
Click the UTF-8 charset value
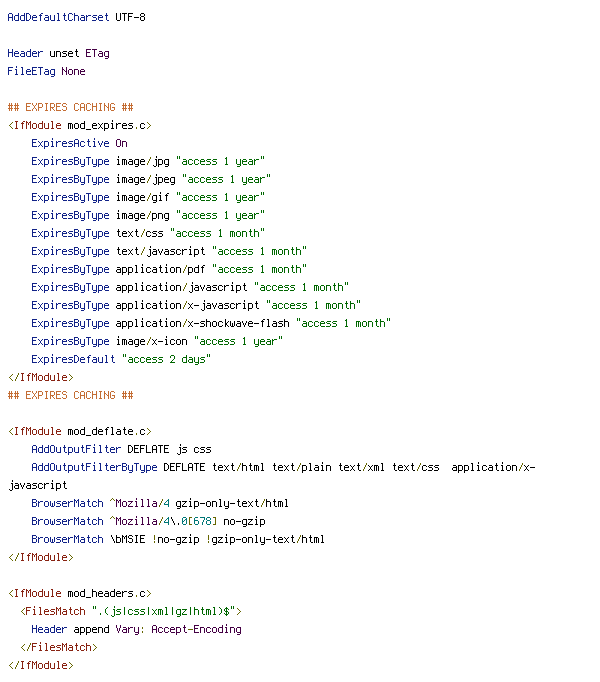130,17
